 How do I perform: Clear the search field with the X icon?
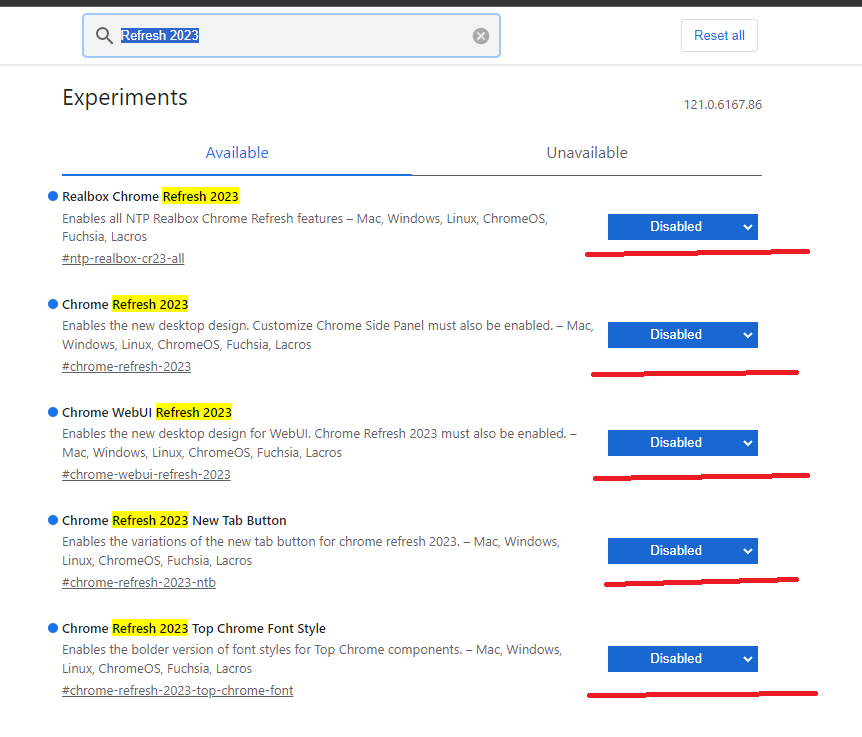coord(481,36)
